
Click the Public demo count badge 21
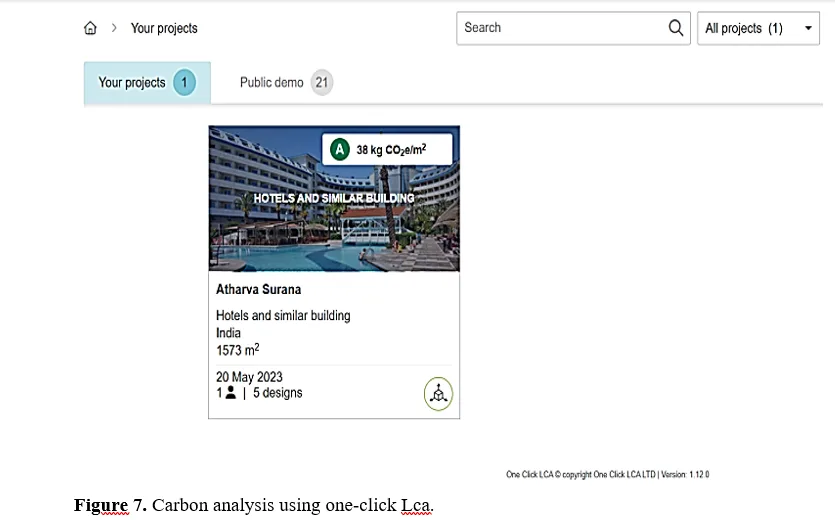[x=322, y=83]
